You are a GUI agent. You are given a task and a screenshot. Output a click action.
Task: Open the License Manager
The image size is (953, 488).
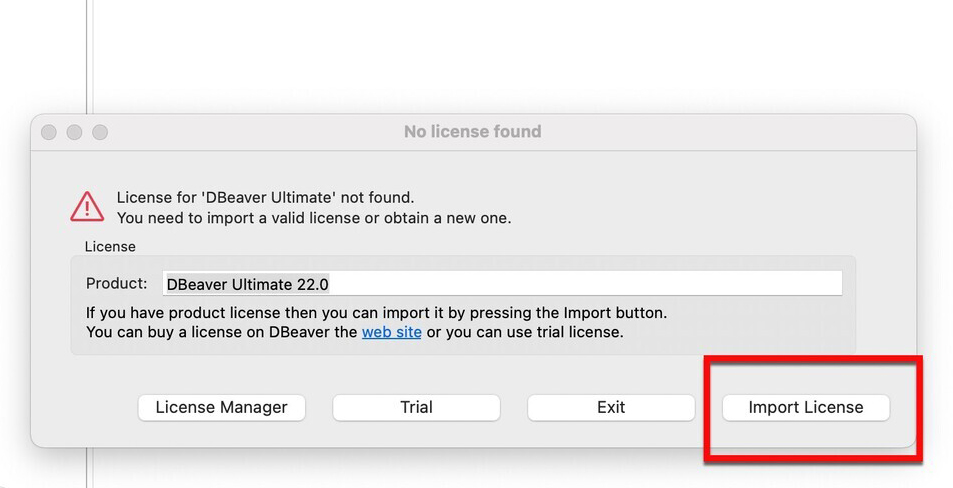pyautogui.click(x=221, y=407)
